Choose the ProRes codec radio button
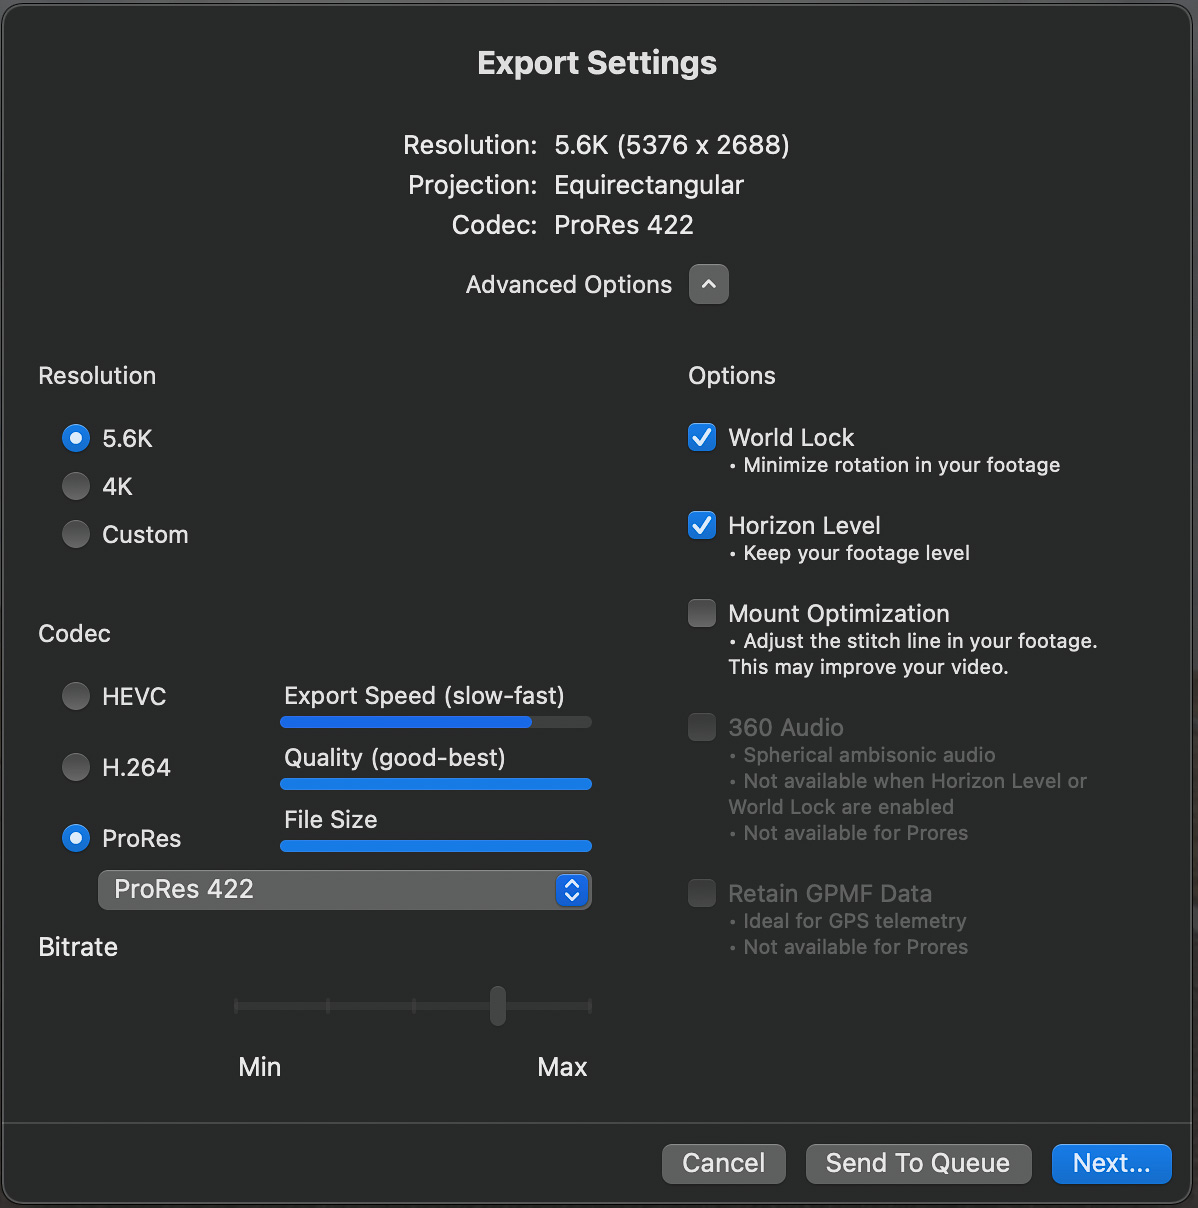Viewport: 1198px width, 1208px height. pyautogui.click(x=76, y=838)
